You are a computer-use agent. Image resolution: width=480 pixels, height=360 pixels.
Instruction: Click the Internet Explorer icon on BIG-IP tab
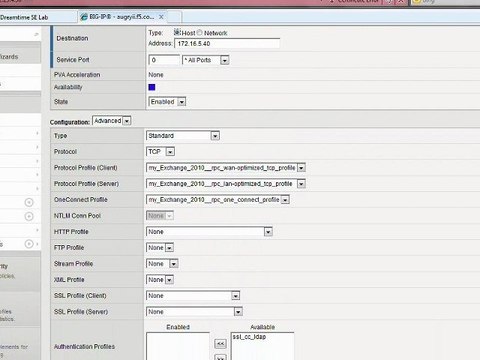pos(84,17)
